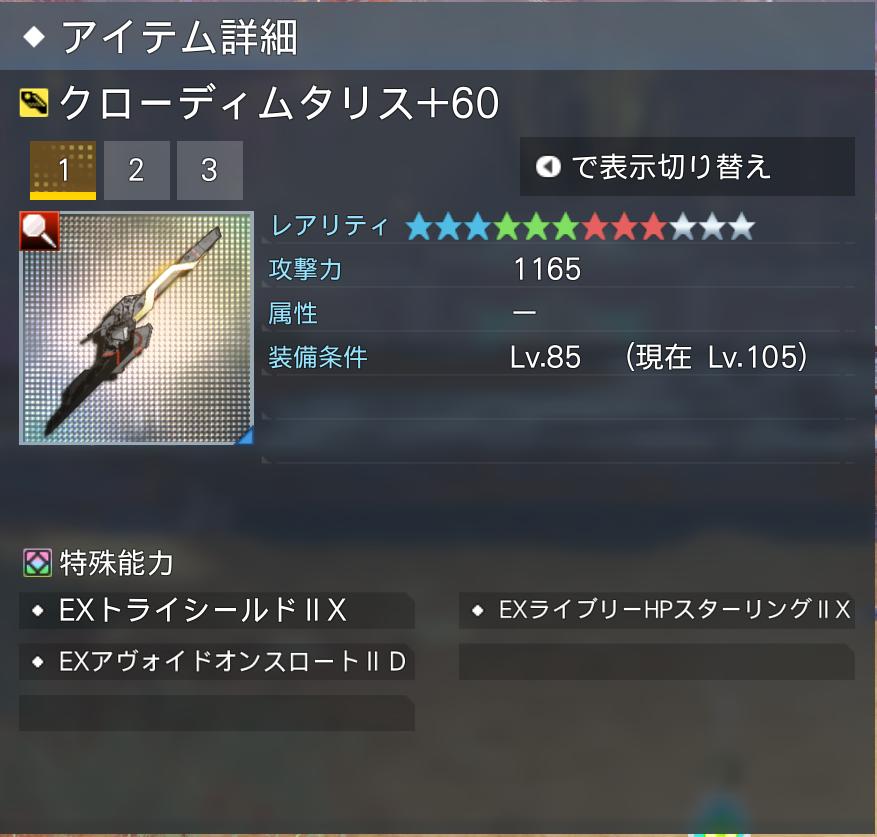Click the empty ability slot under EXライブリーHPスターリング
Image resolution: width=877 pixels, height=837 pixels.
(657, 662)
